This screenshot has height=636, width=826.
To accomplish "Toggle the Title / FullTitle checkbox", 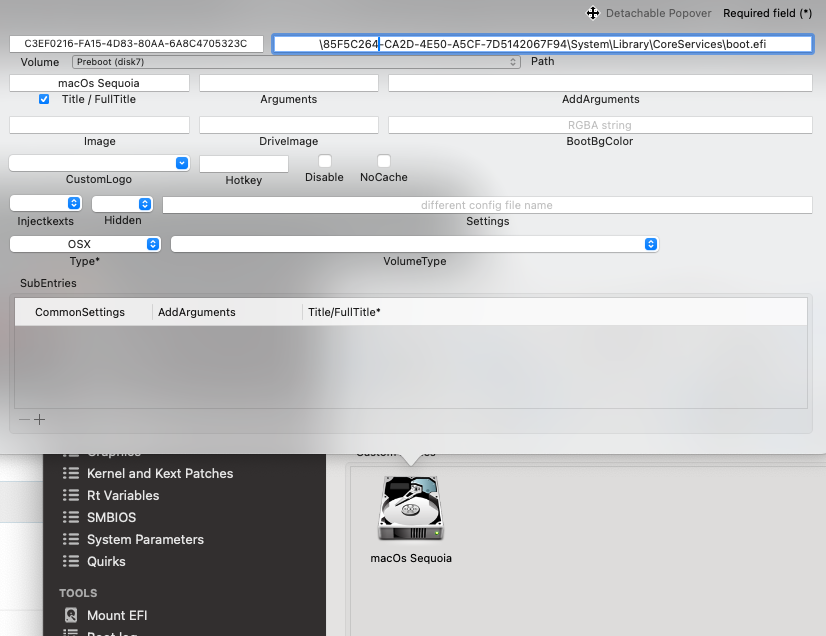I will pyautogui.click(x=44, y=99).
